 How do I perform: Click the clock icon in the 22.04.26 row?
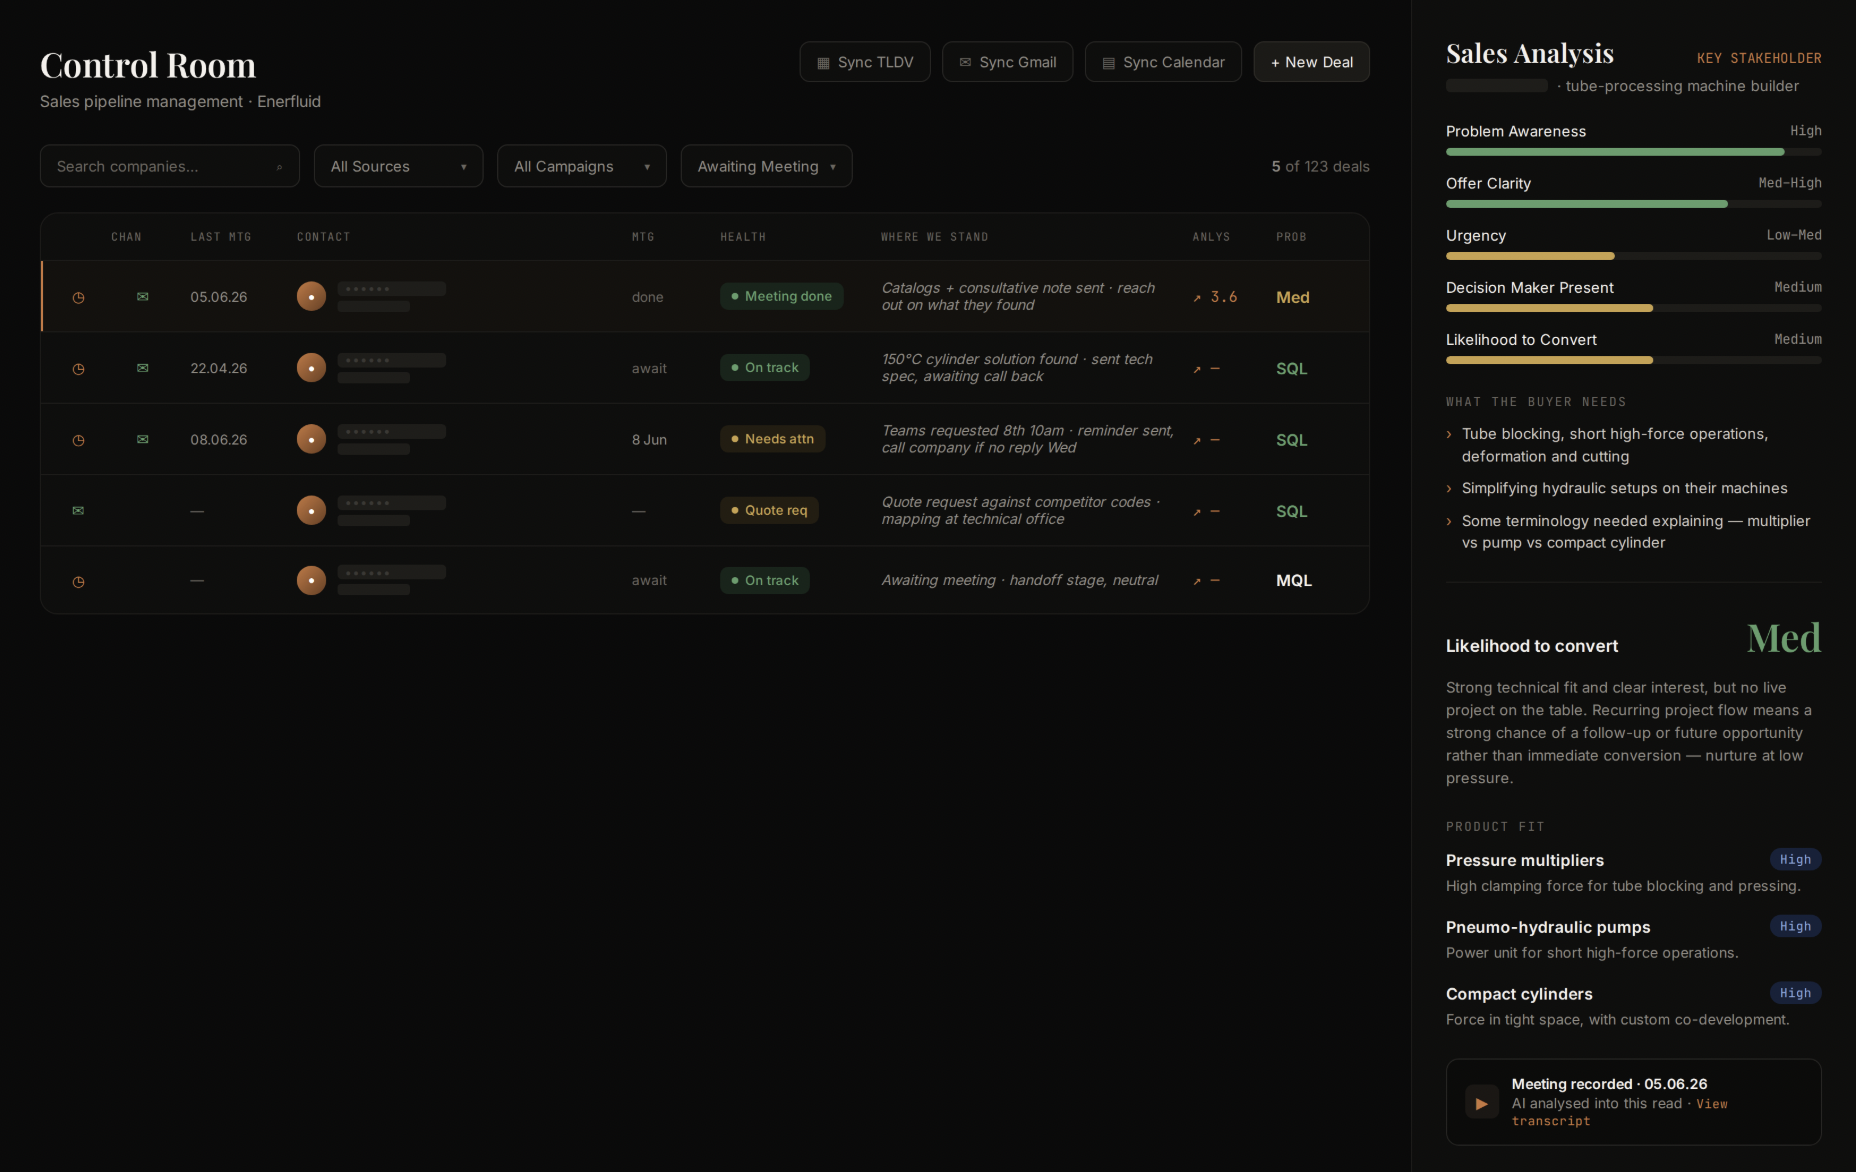coord(78,369)
